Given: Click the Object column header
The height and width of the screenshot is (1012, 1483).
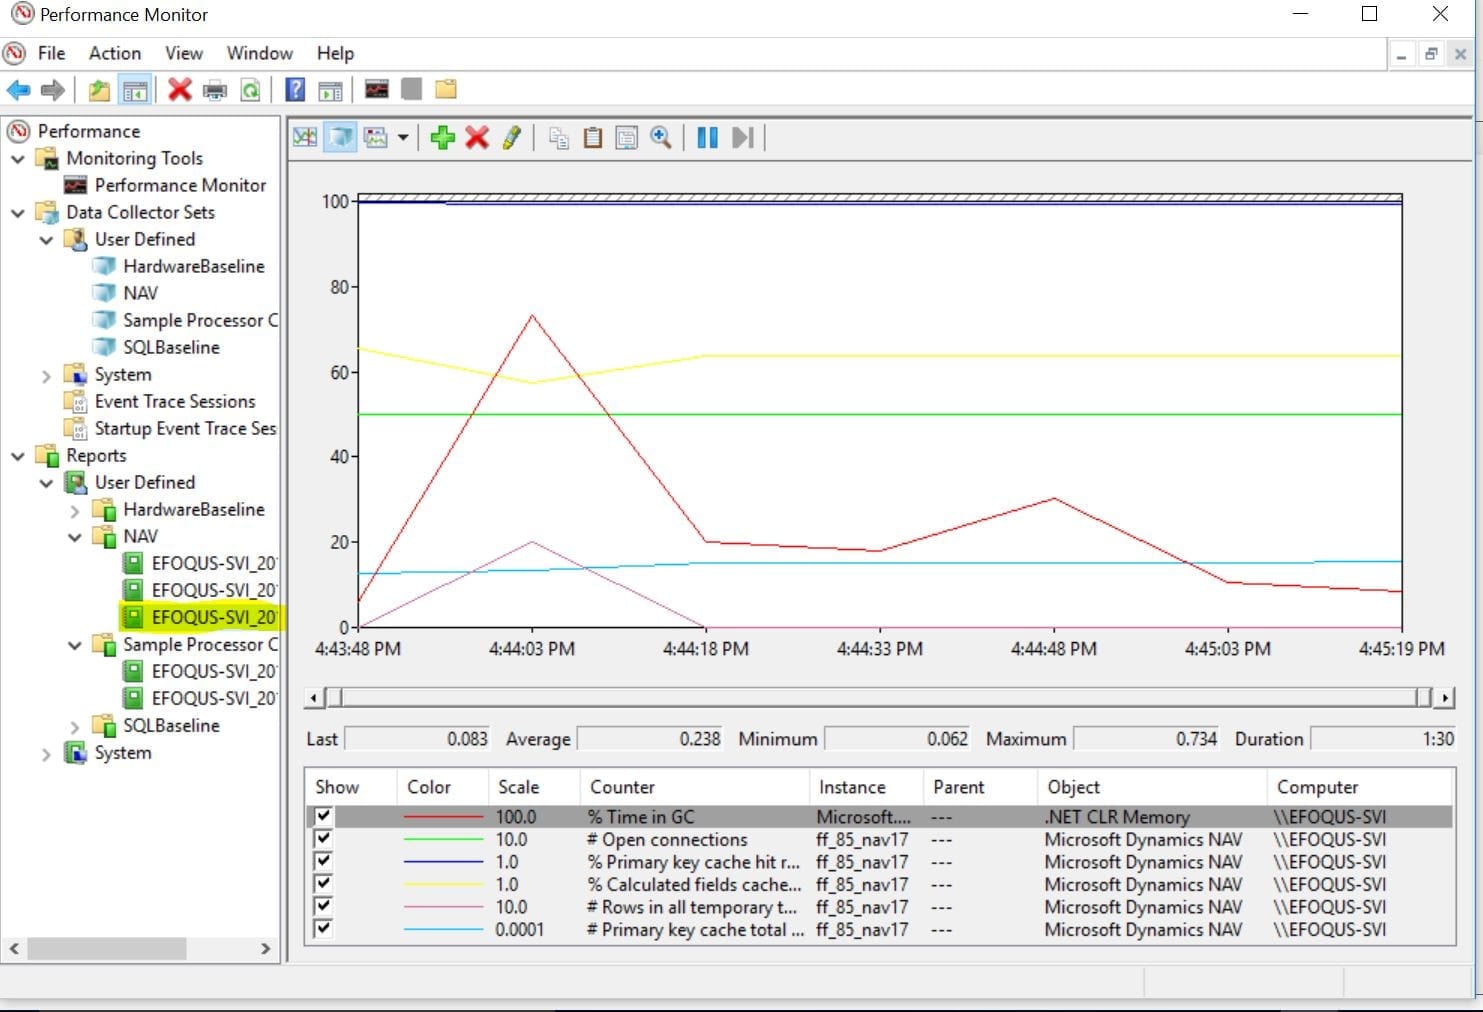Looking at the screenshot, I should [x=1151, y=787].
